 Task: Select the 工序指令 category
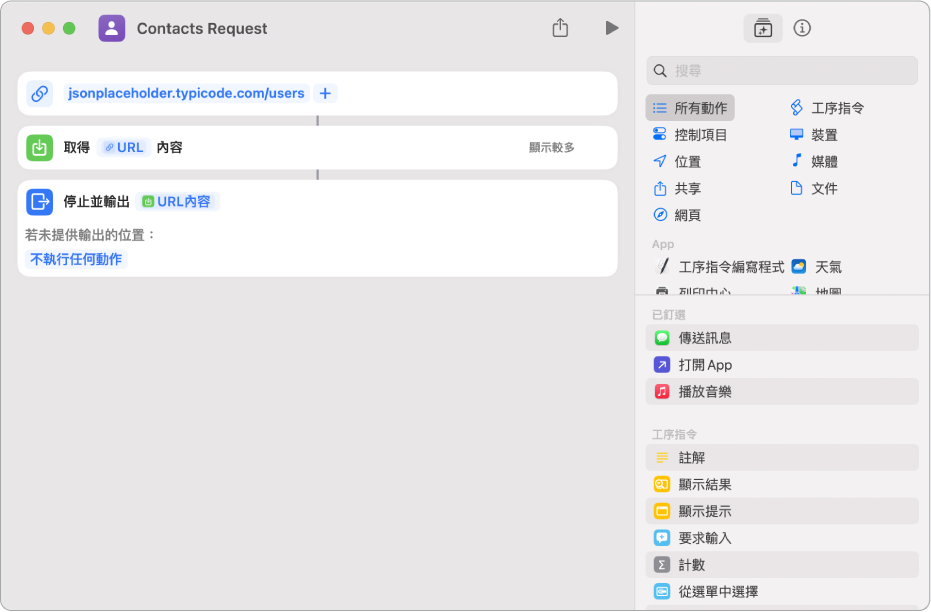826,108
